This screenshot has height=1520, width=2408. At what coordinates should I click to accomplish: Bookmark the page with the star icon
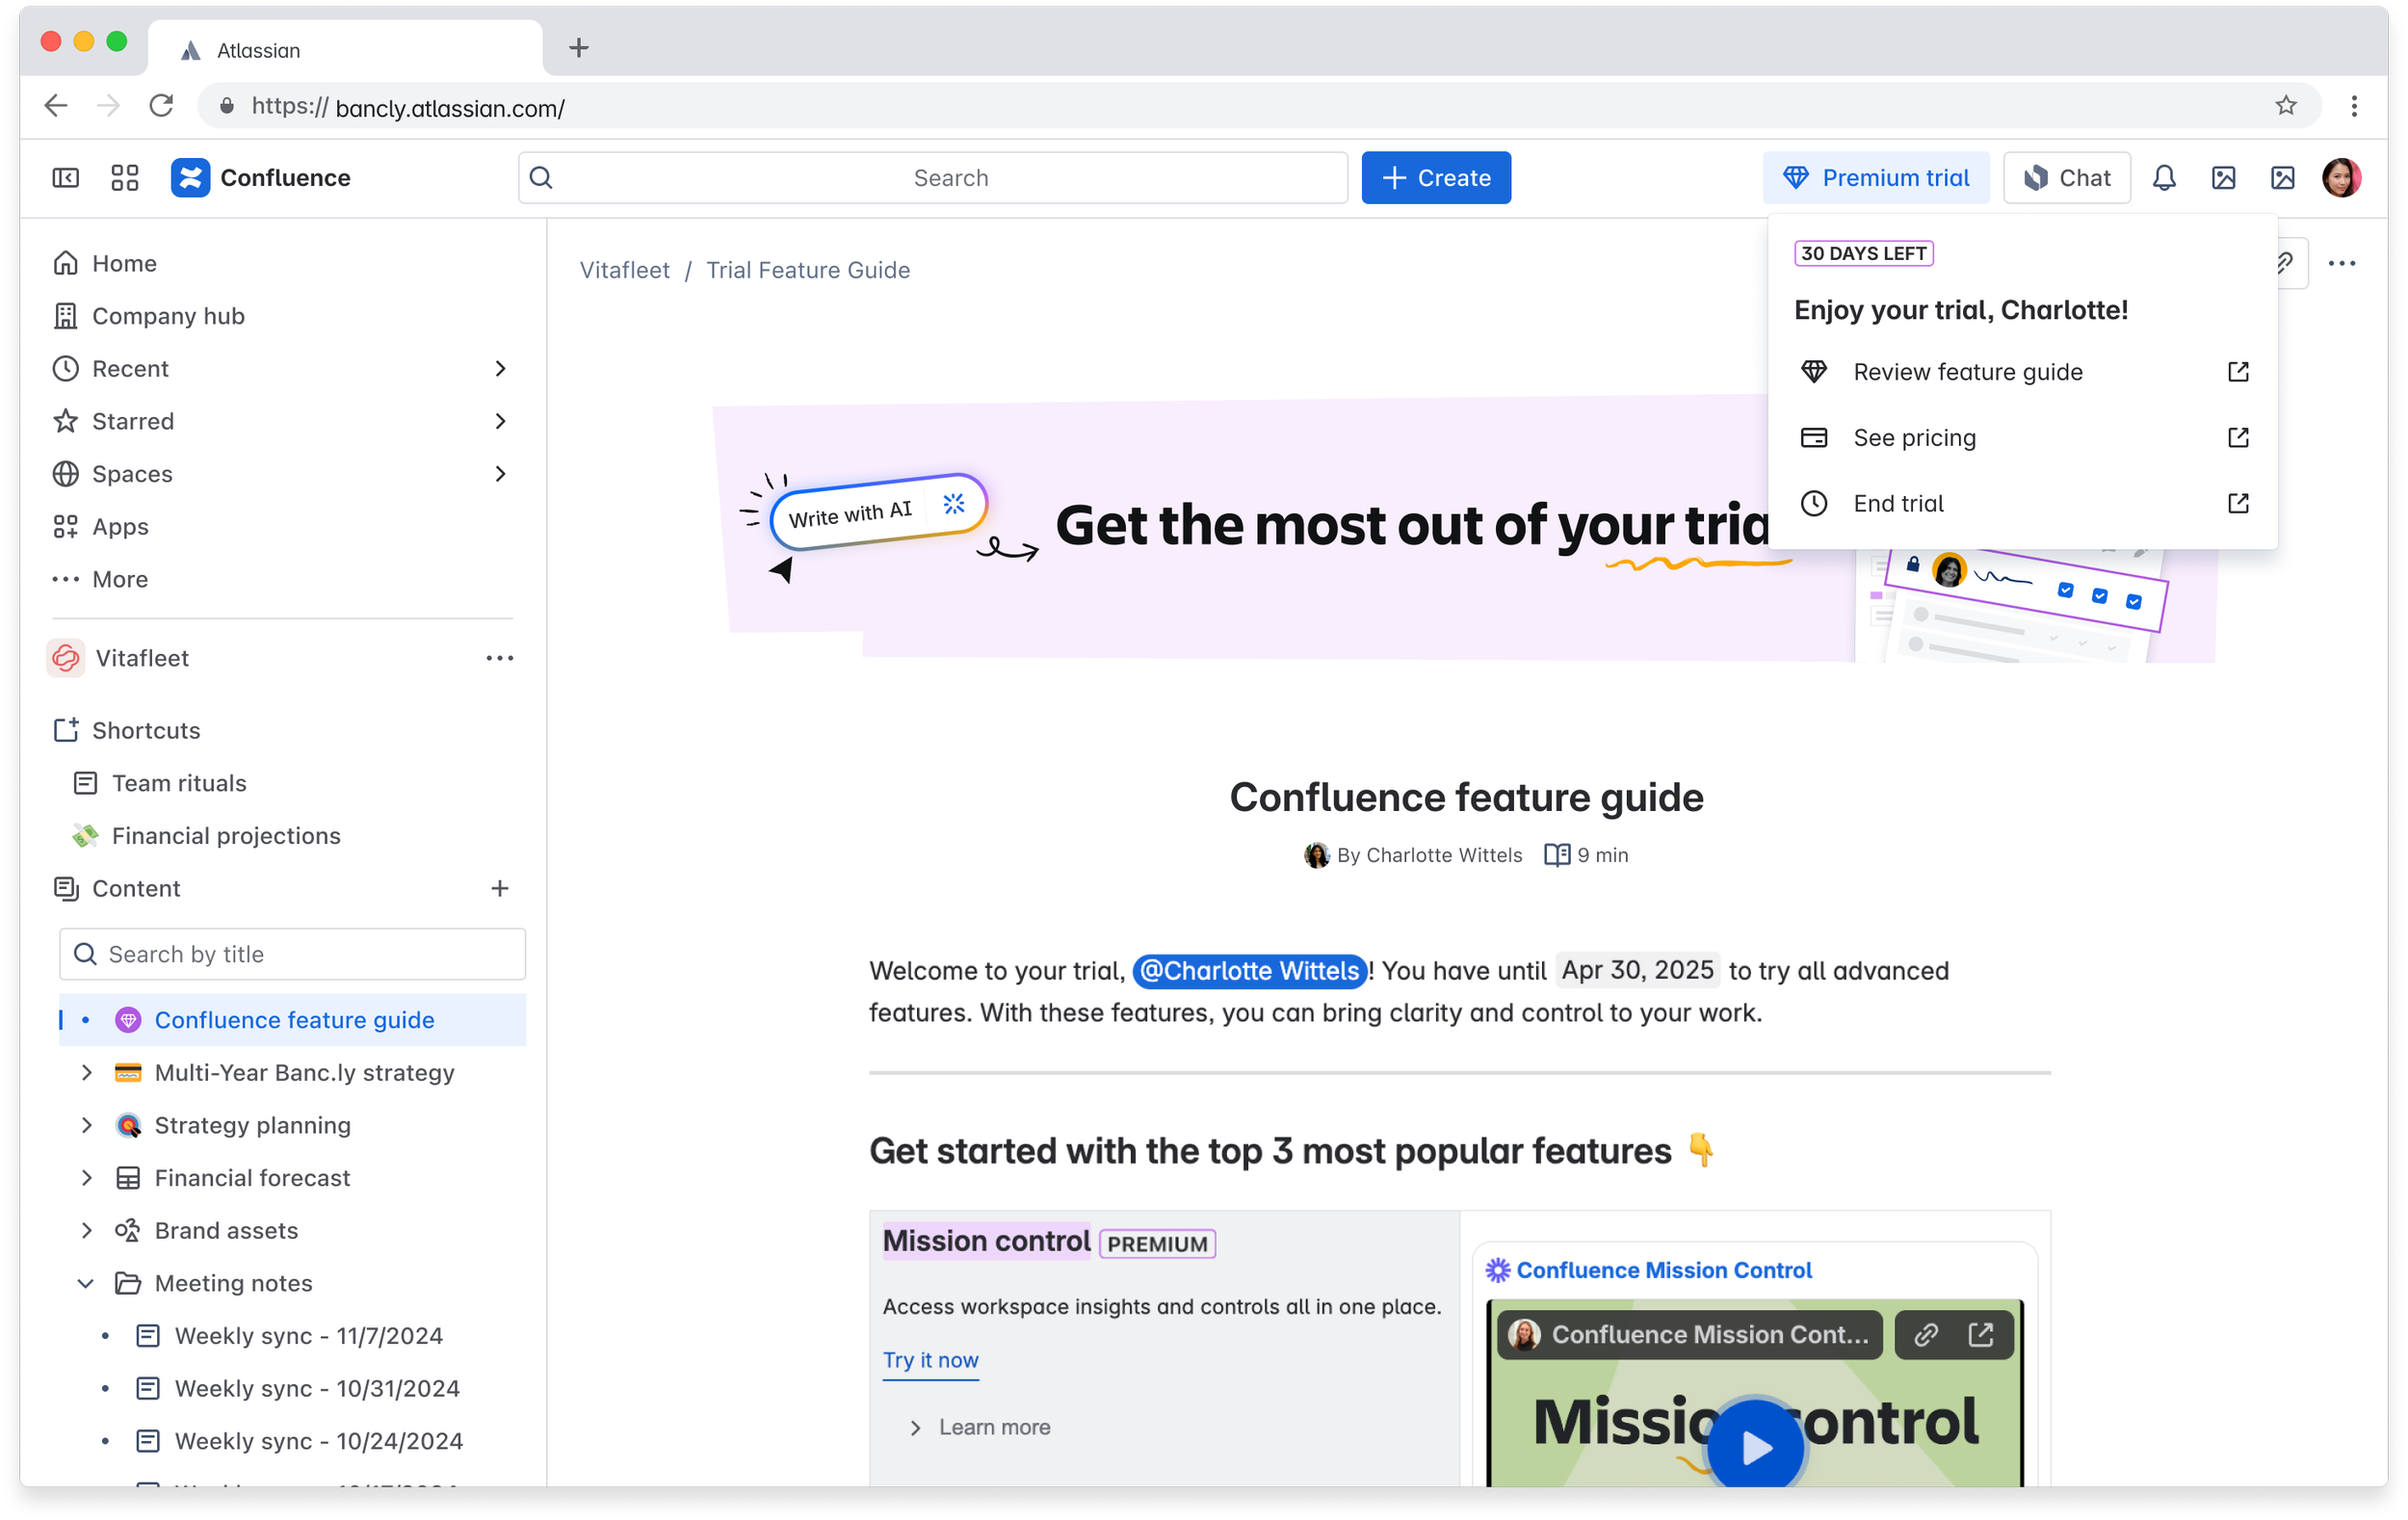point(2285,106)
